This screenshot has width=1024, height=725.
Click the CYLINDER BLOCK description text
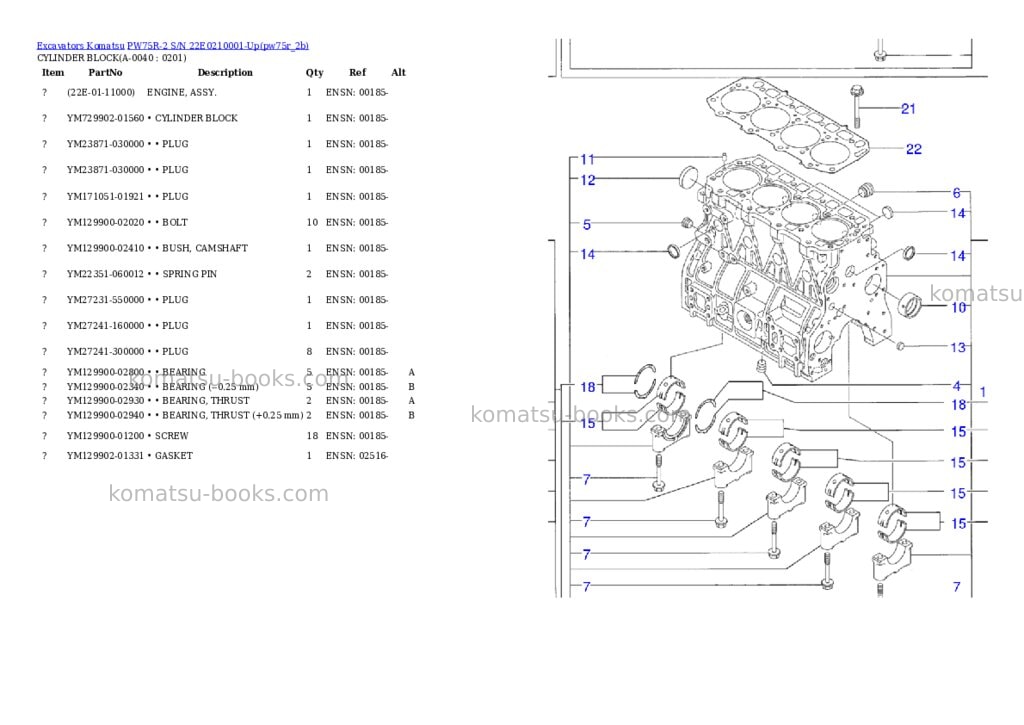(x=196, y=118)
